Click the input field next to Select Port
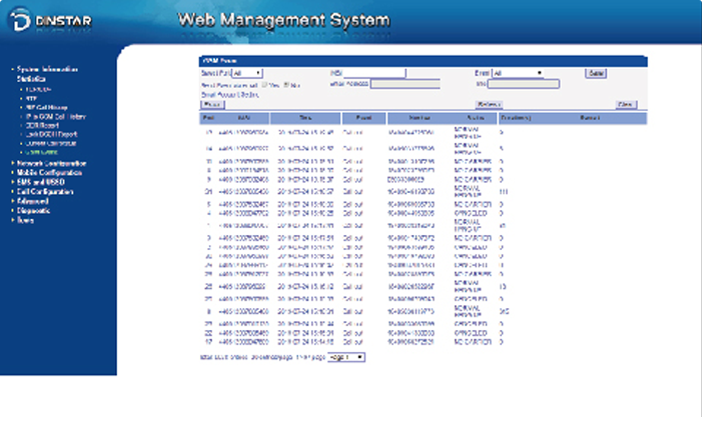Image resolution: width=702 pixels, height=429 pixels. 374,73
